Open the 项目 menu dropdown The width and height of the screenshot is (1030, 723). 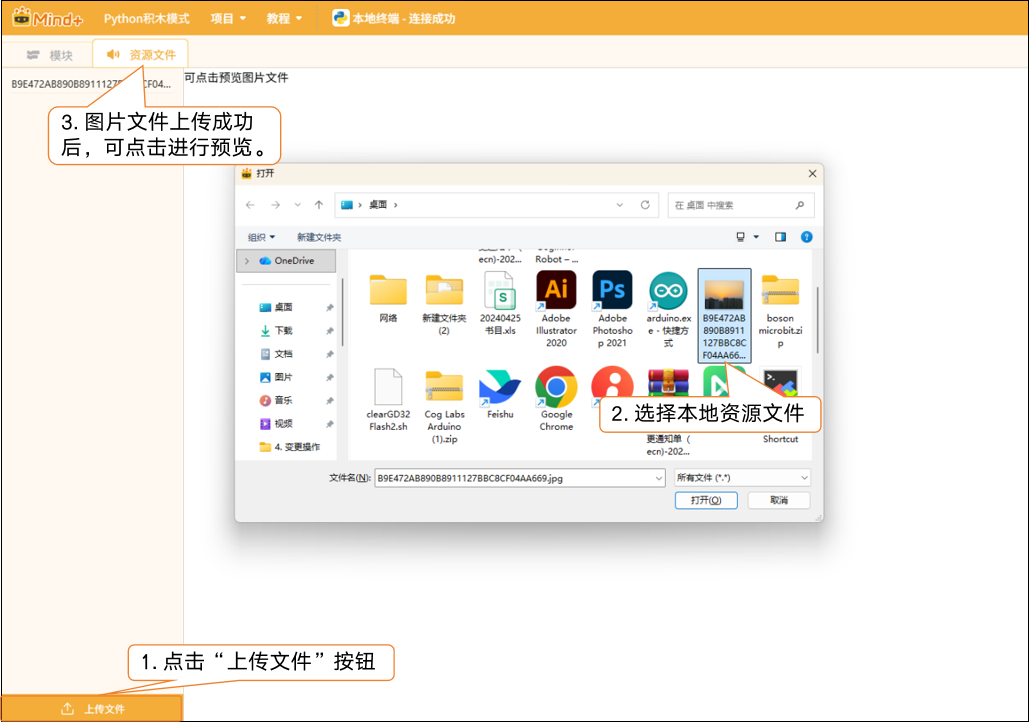click(228, 18)
